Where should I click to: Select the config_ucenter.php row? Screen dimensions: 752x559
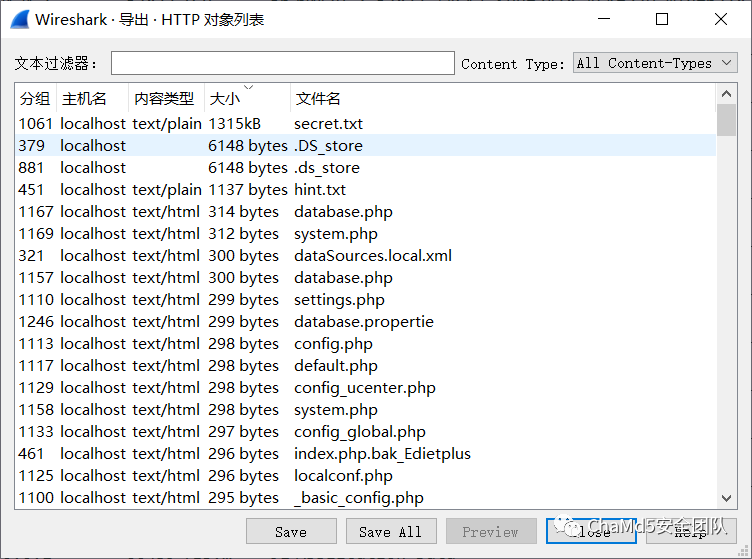point(365,388)
